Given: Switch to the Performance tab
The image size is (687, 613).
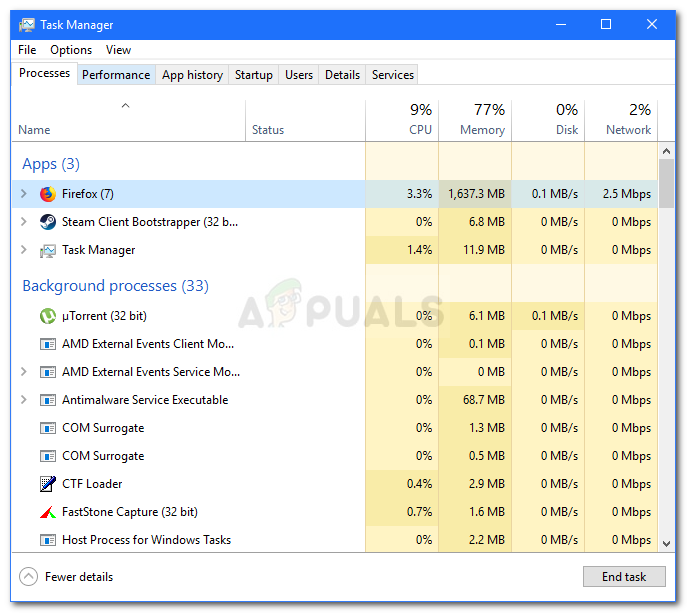Looking at the screenshot, I should pyautogui.click(x=116, y=75).
